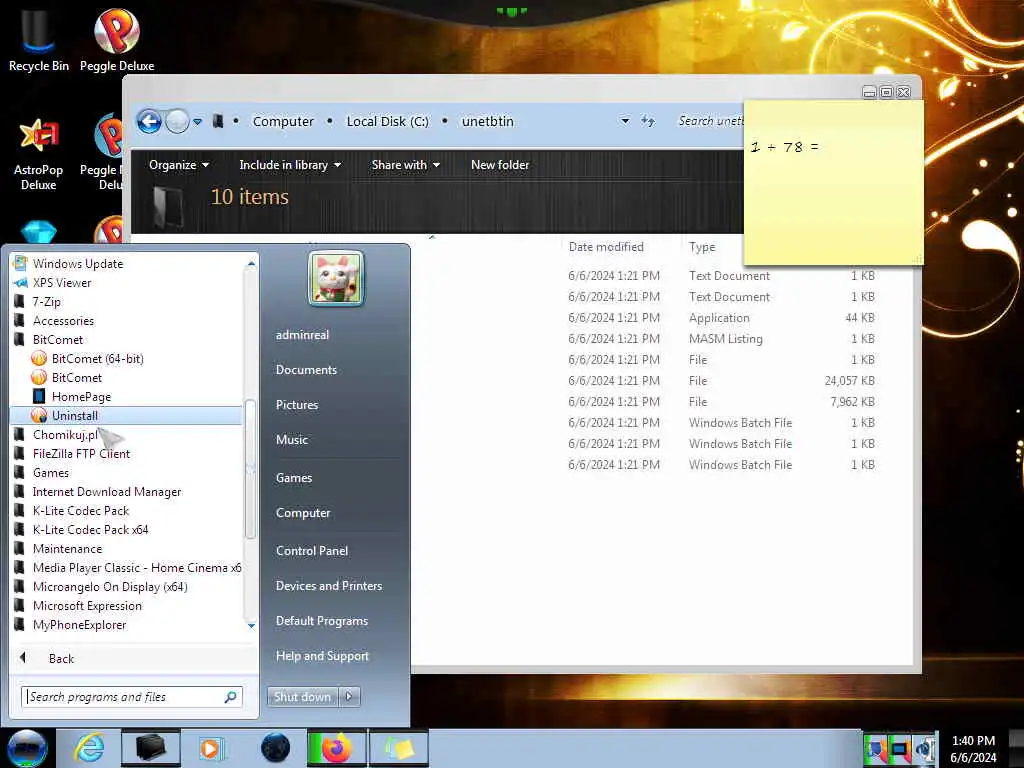Open the AstroPop Deluxe desktop icon
Screen dimensions: 1024x768
[39, 154]
